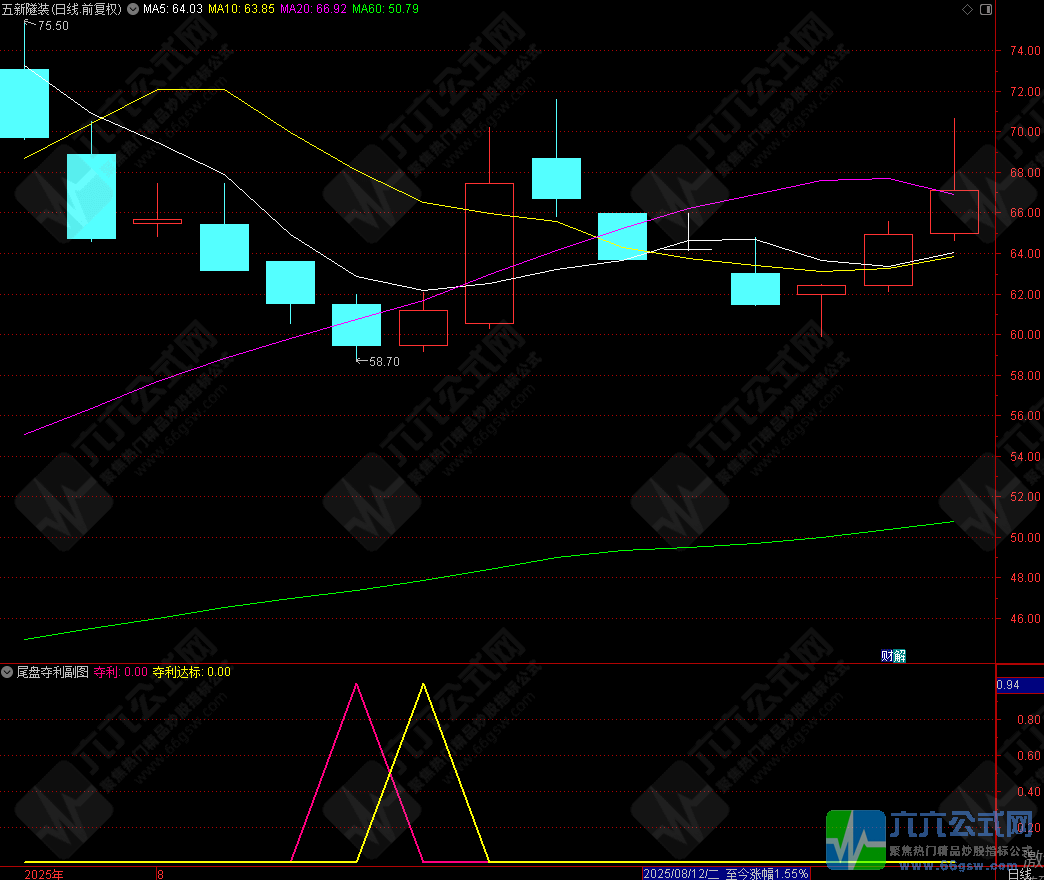
Task: Click the magenta MA20: 66.92 label
Action: coord(313,9)
